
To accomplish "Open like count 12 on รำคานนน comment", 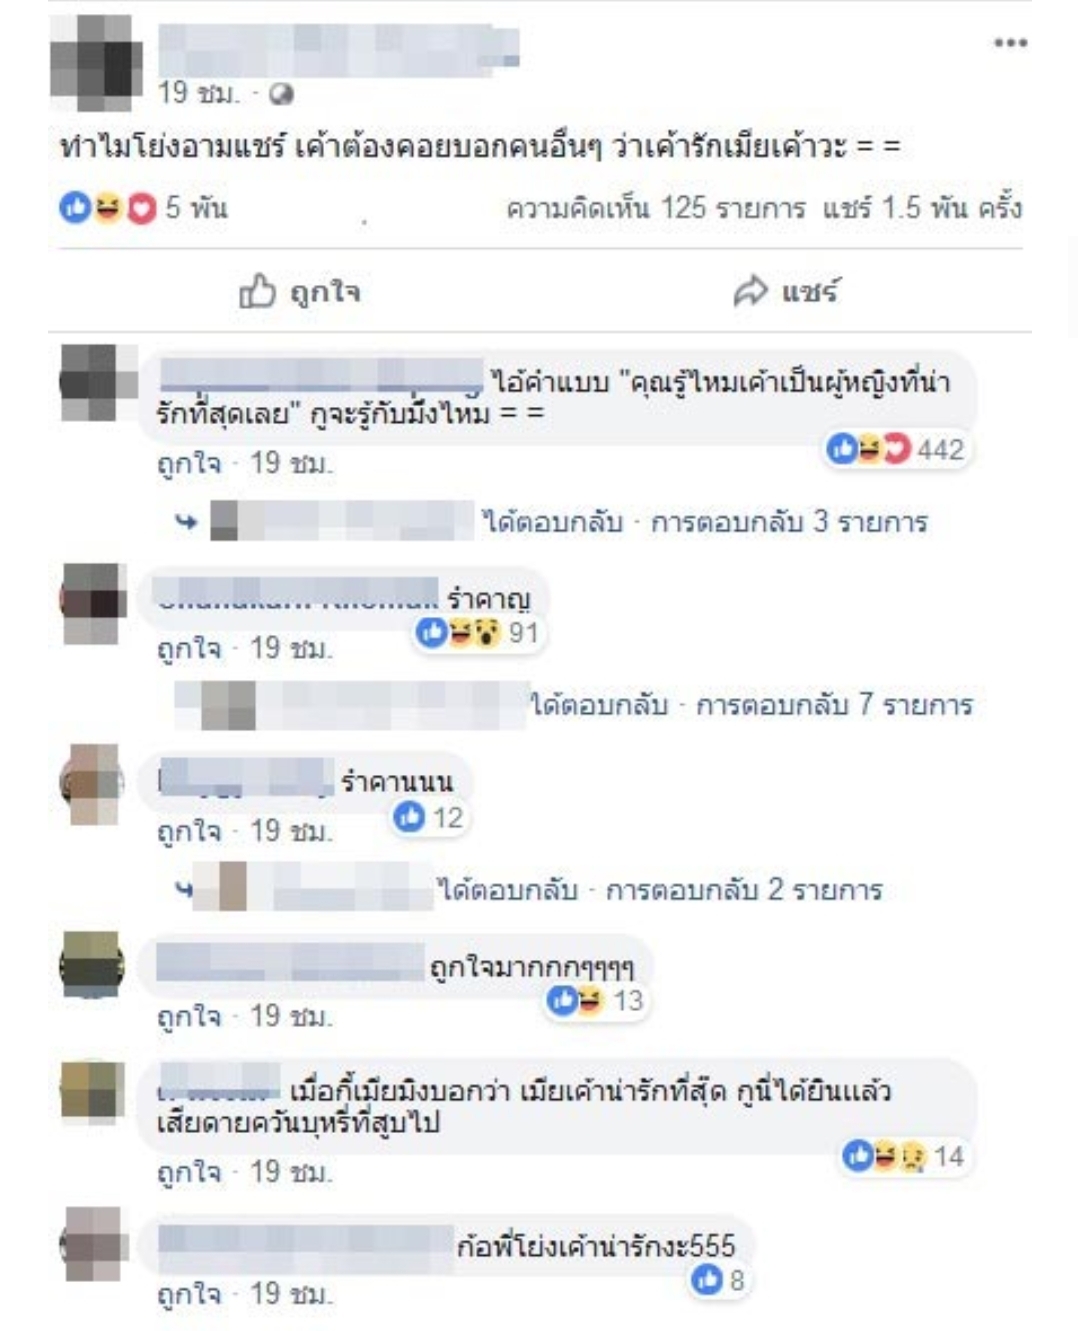I will pyautogui.click(x=429, y=818).
